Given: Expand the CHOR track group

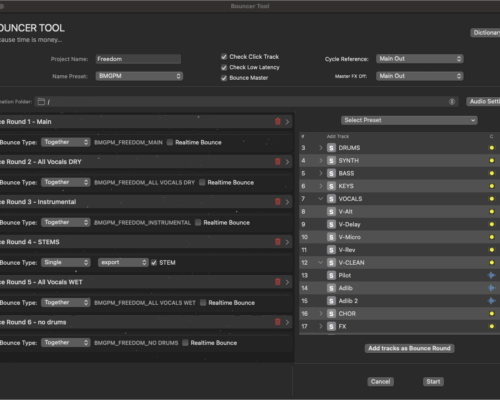Looking at the screenshot, I should [x=321, y=314].
